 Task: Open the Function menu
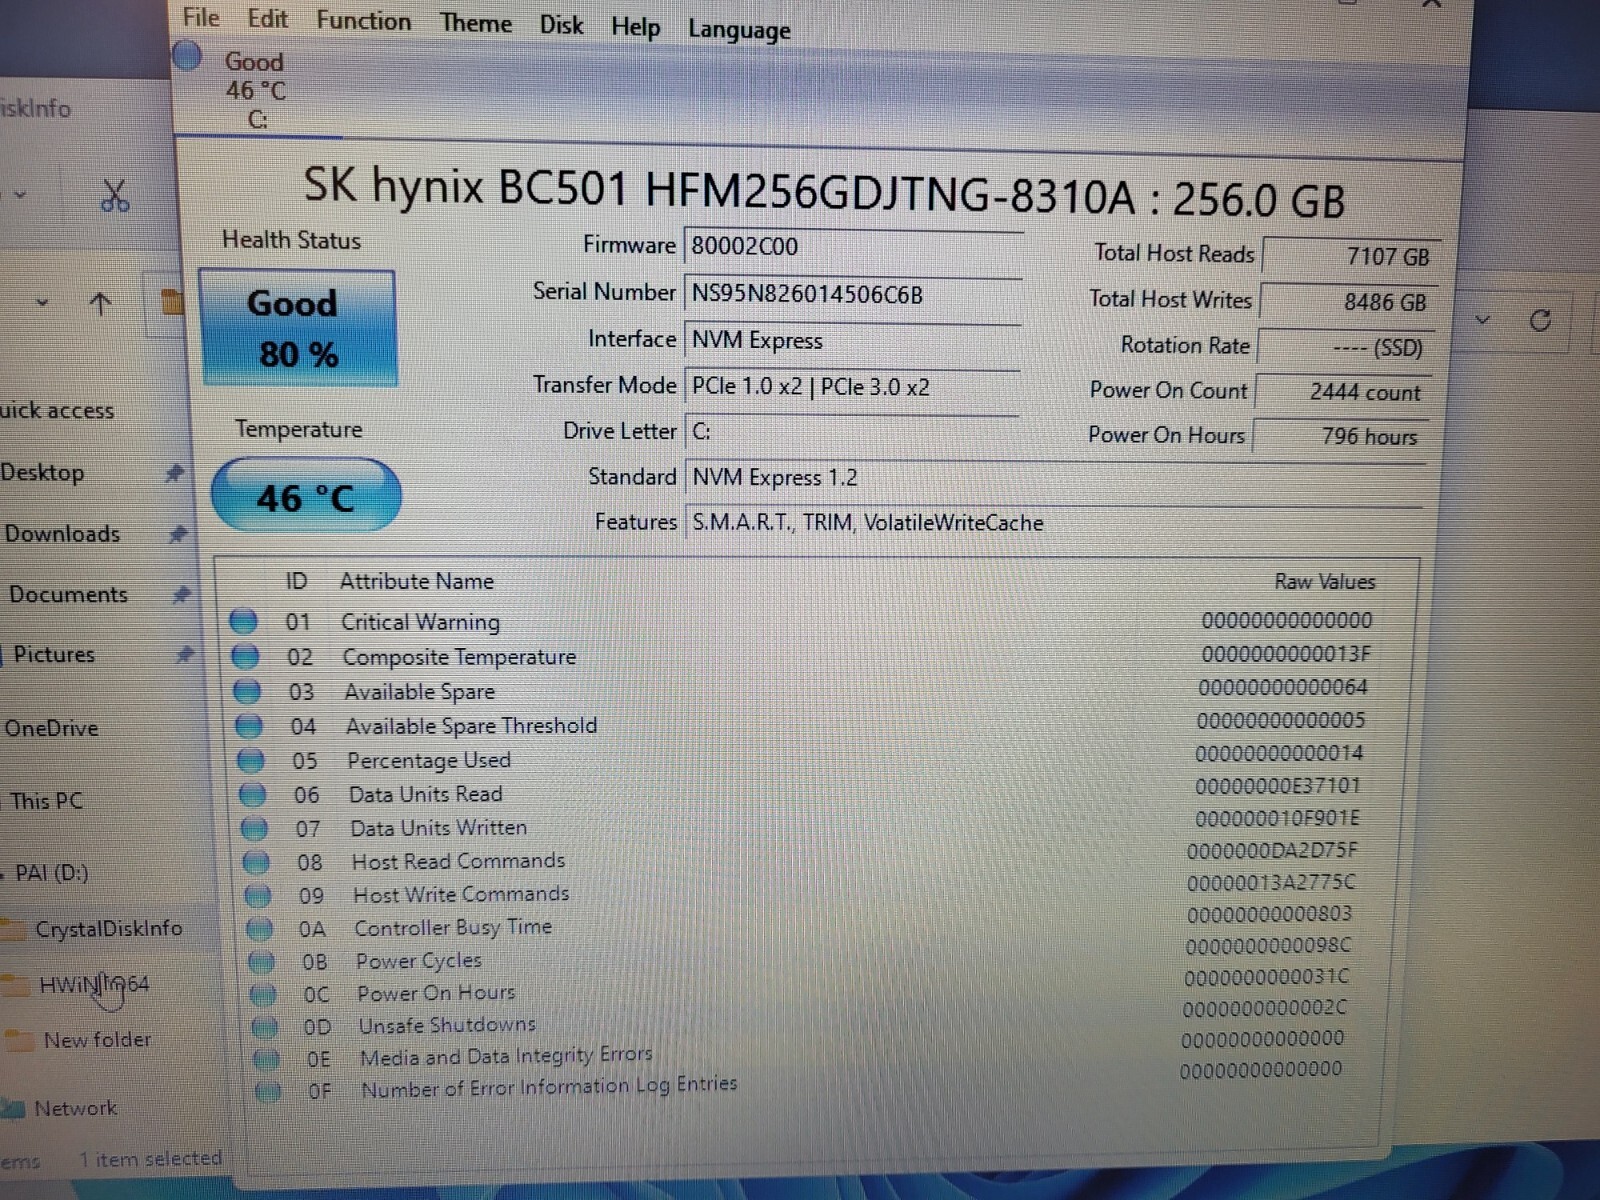[x=363, y=21]
